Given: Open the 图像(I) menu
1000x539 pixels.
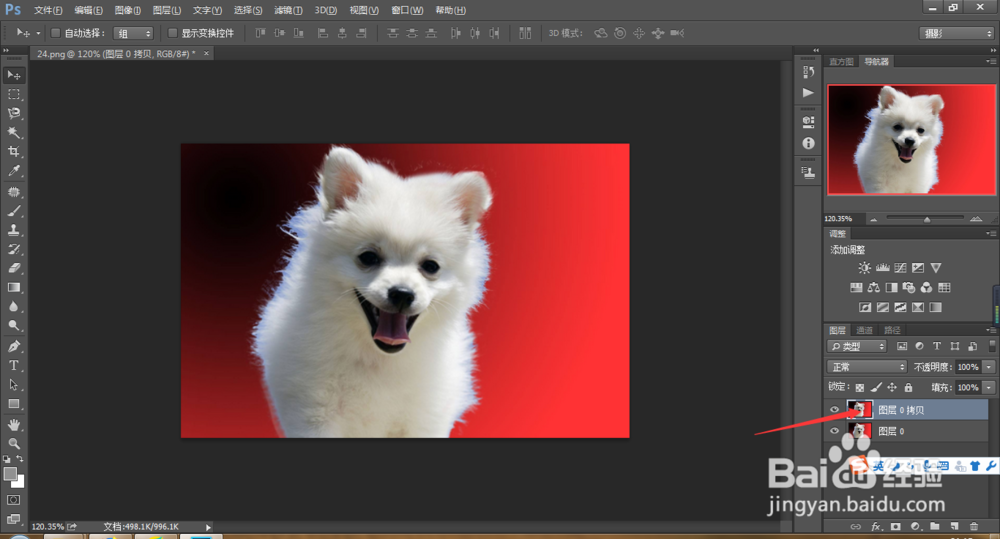Looking at the screenshot, I should click(x=128, y=10).
